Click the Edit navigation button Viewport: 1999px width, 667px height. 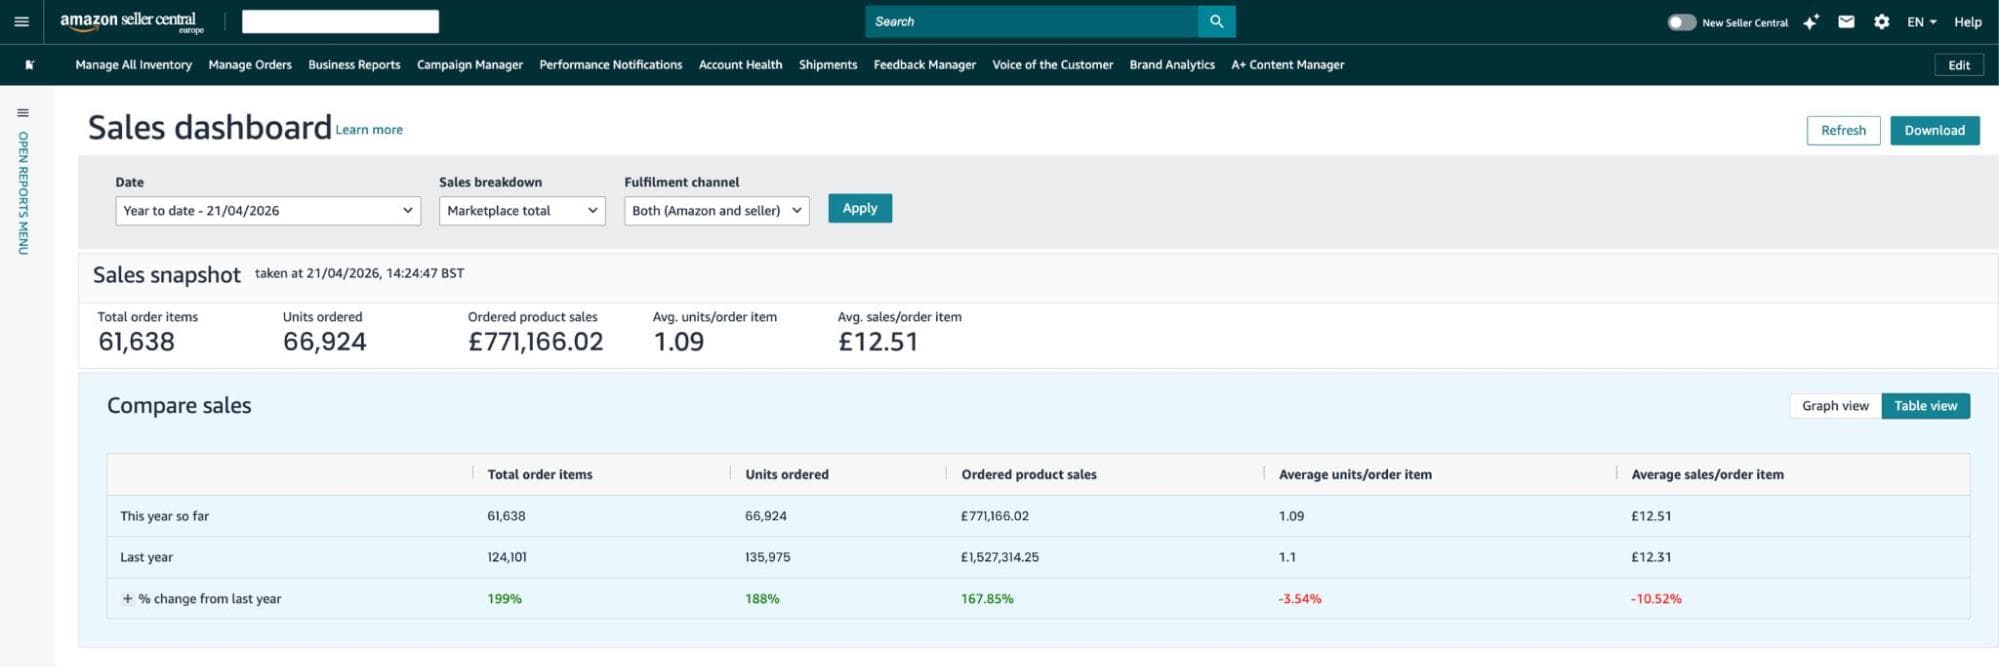click(x=1959, y=65)
